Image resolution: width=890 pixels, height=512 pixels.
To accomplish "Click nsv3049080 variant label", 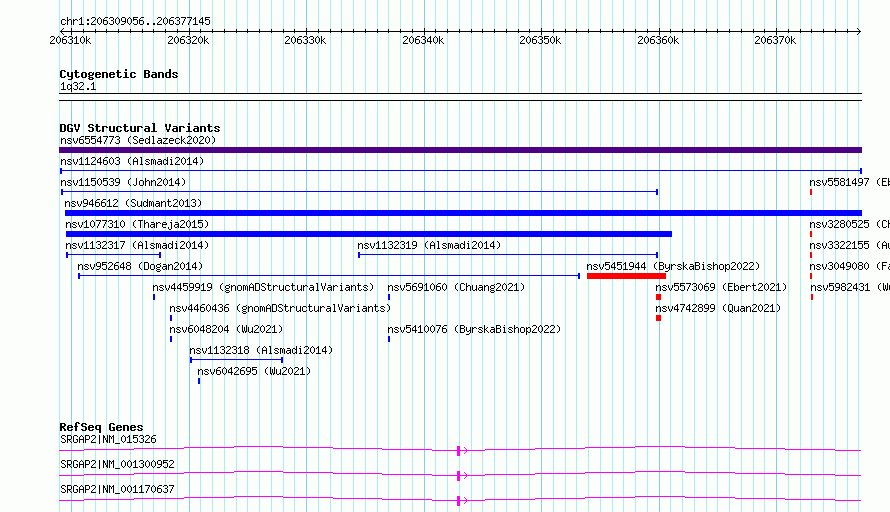I will [x=849, y=266].
